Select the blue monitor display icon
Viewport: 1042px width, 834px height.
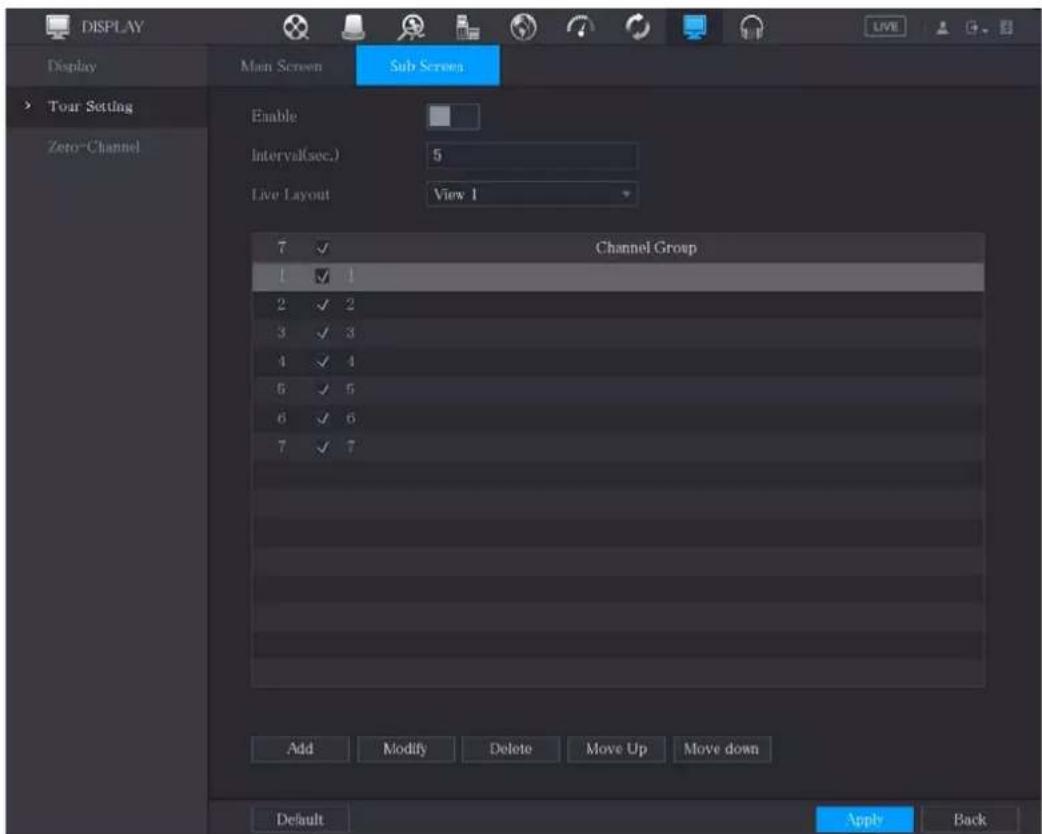click(x=694, y=27)
